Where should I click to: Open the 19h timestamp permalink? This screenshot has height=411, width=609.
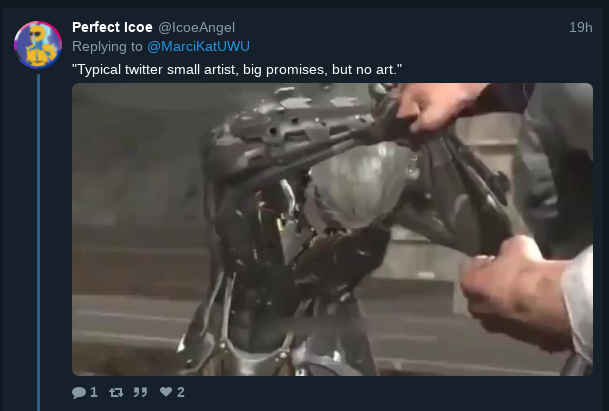pos(581,28)
